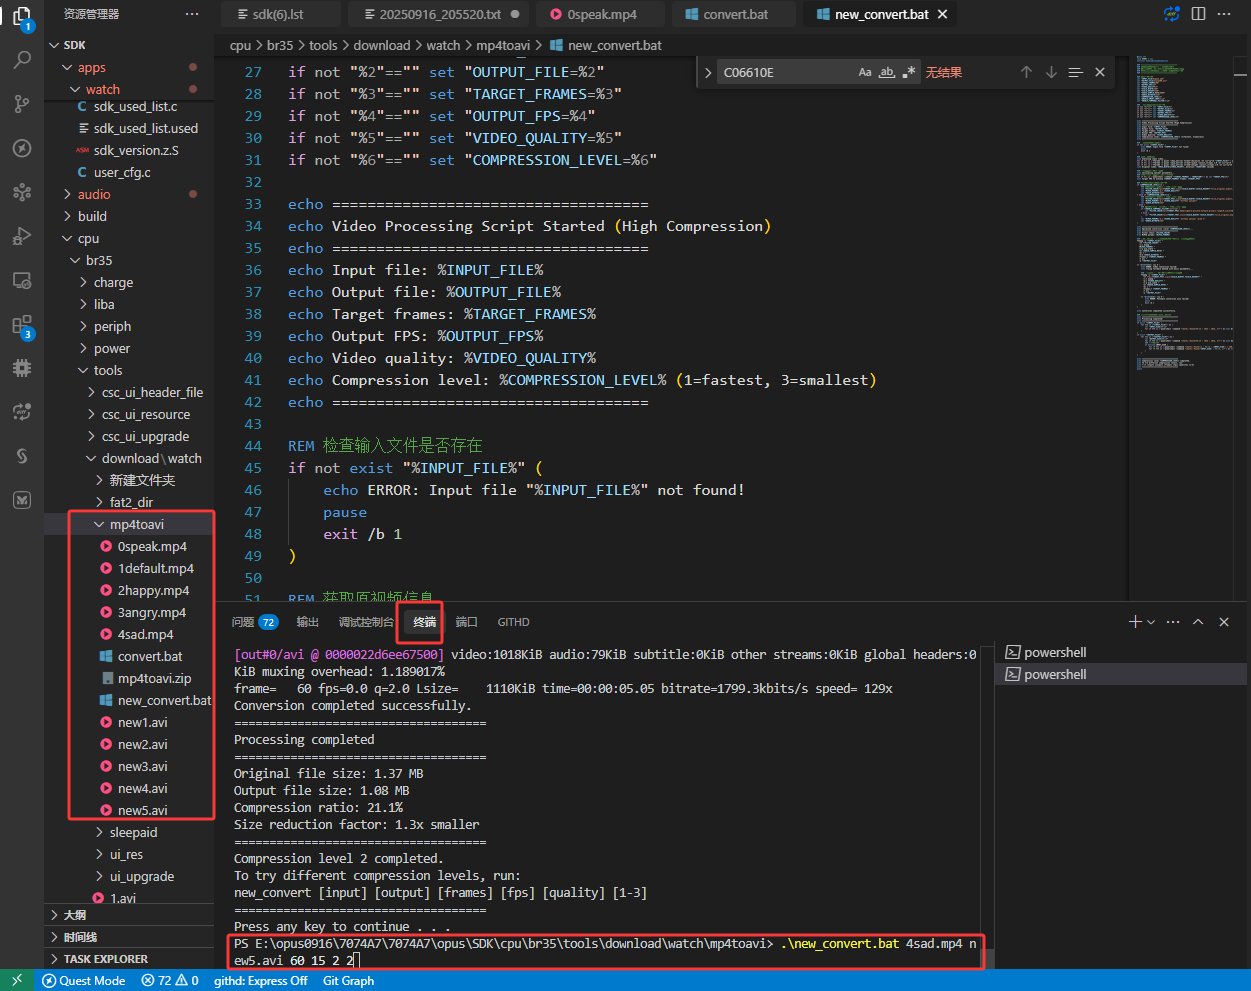Click the chip icon in activity bar

pyautogui.click(x=22, y=368)
